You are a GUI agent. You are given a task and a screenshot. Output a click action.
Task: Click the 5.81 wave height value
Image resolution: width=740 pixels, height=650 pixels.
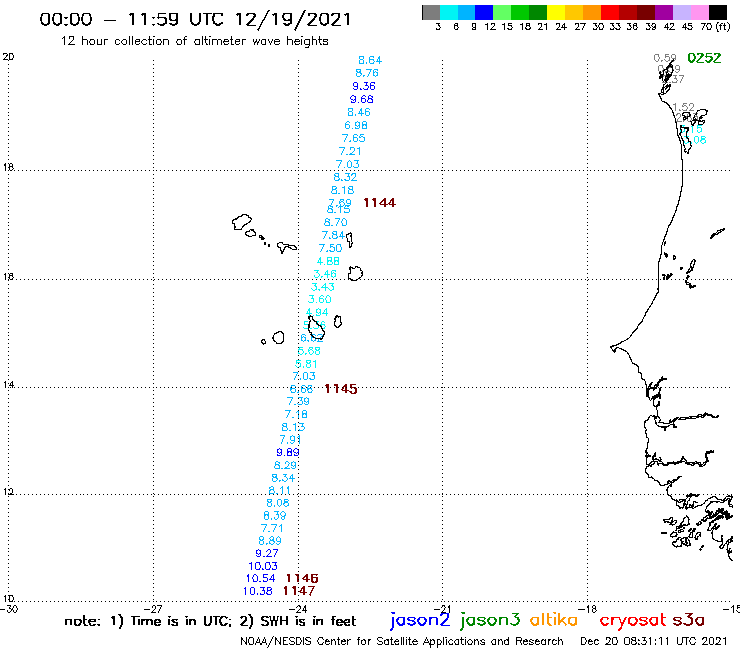click(306, 364)
